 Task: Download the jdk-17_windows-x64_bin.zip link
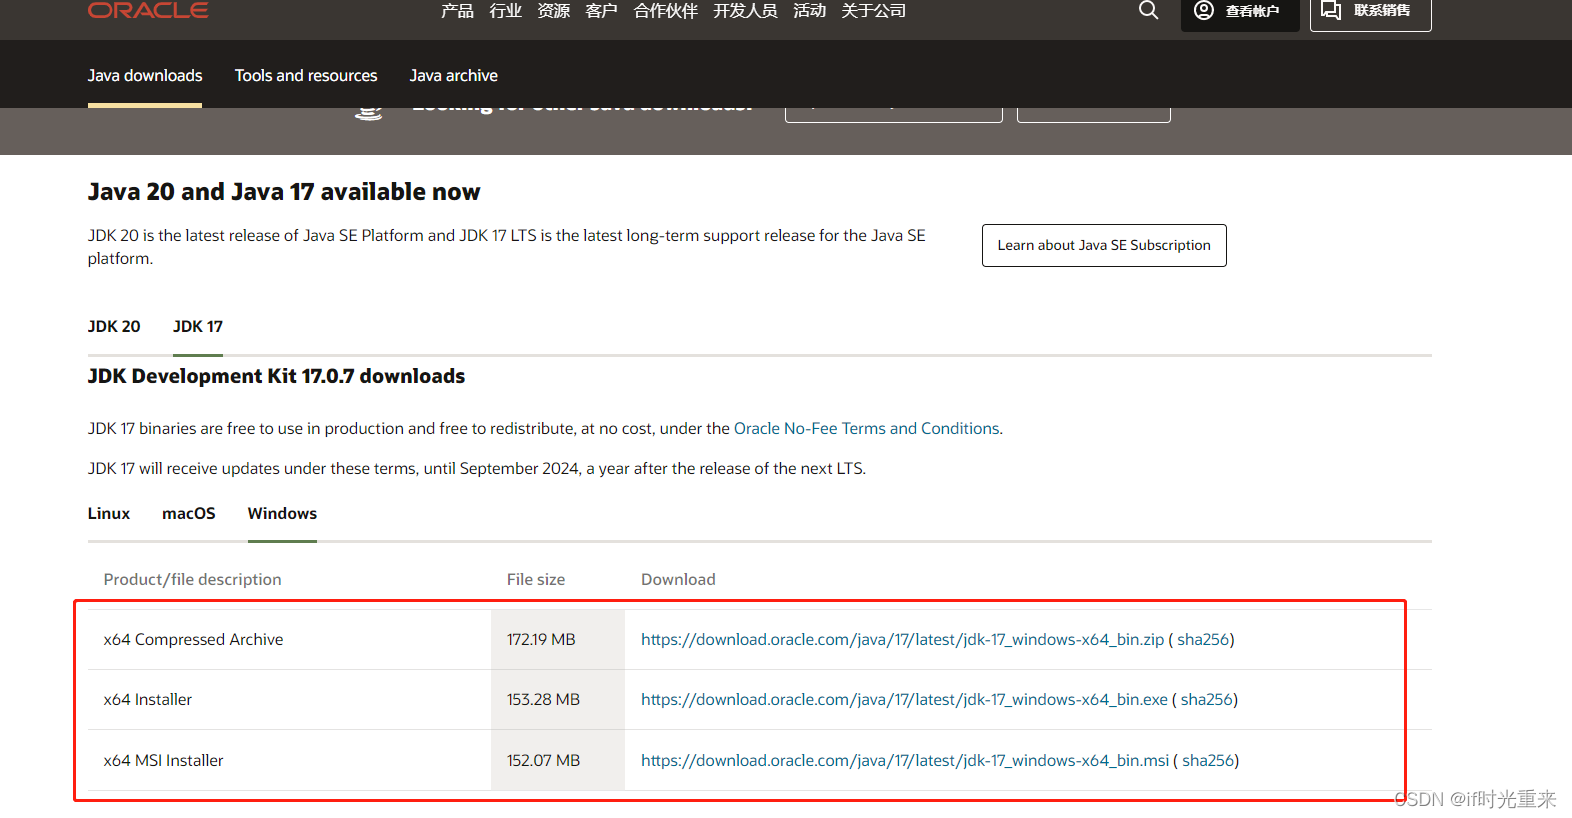[902, 640]
